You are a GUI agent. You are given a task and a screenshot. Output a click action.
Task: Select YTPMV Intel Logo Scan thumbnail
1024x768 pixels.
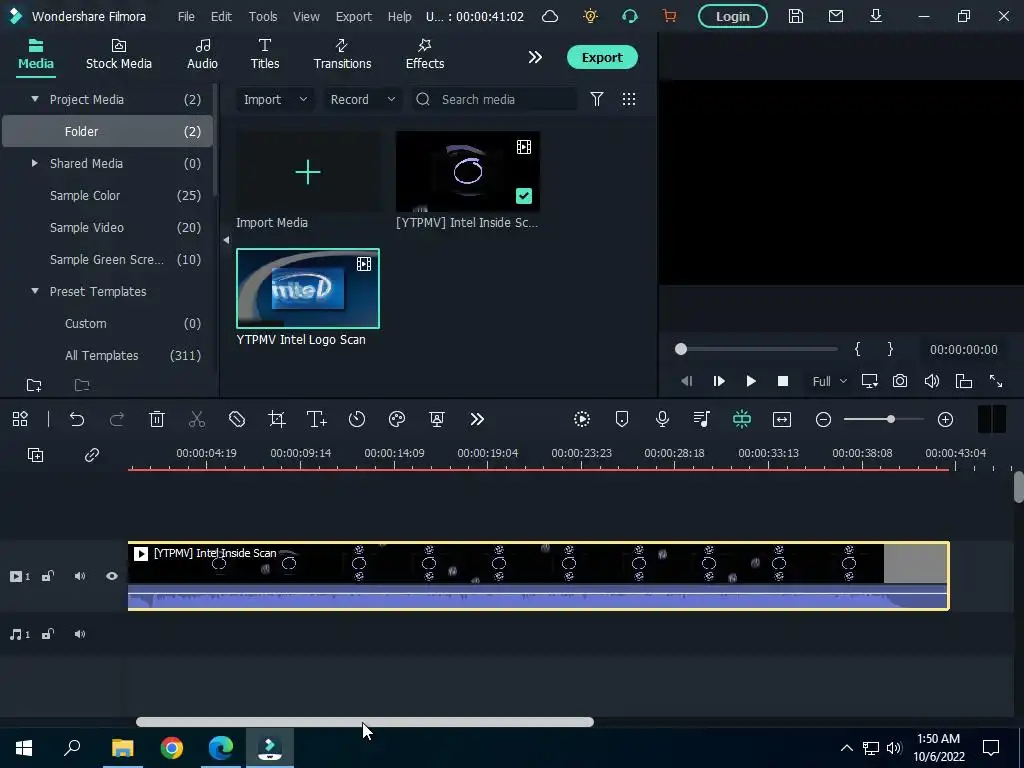pyautogui.click(x=308, y=288)
